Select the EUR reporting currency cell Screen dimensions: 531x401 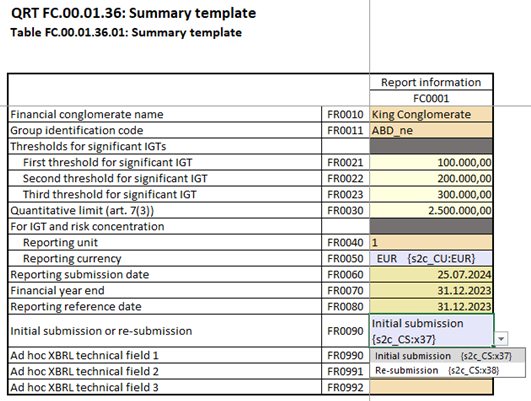[x=431, y=258]
